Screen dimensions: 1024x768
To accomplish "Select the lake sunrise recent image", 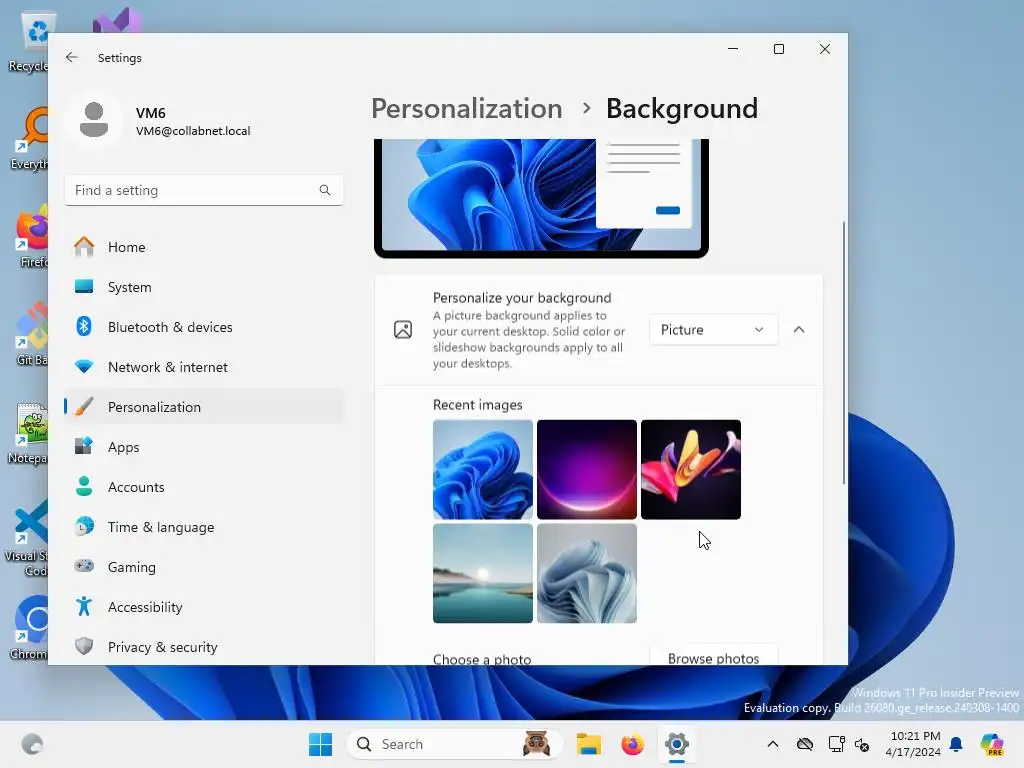I will tap(483, 573).
